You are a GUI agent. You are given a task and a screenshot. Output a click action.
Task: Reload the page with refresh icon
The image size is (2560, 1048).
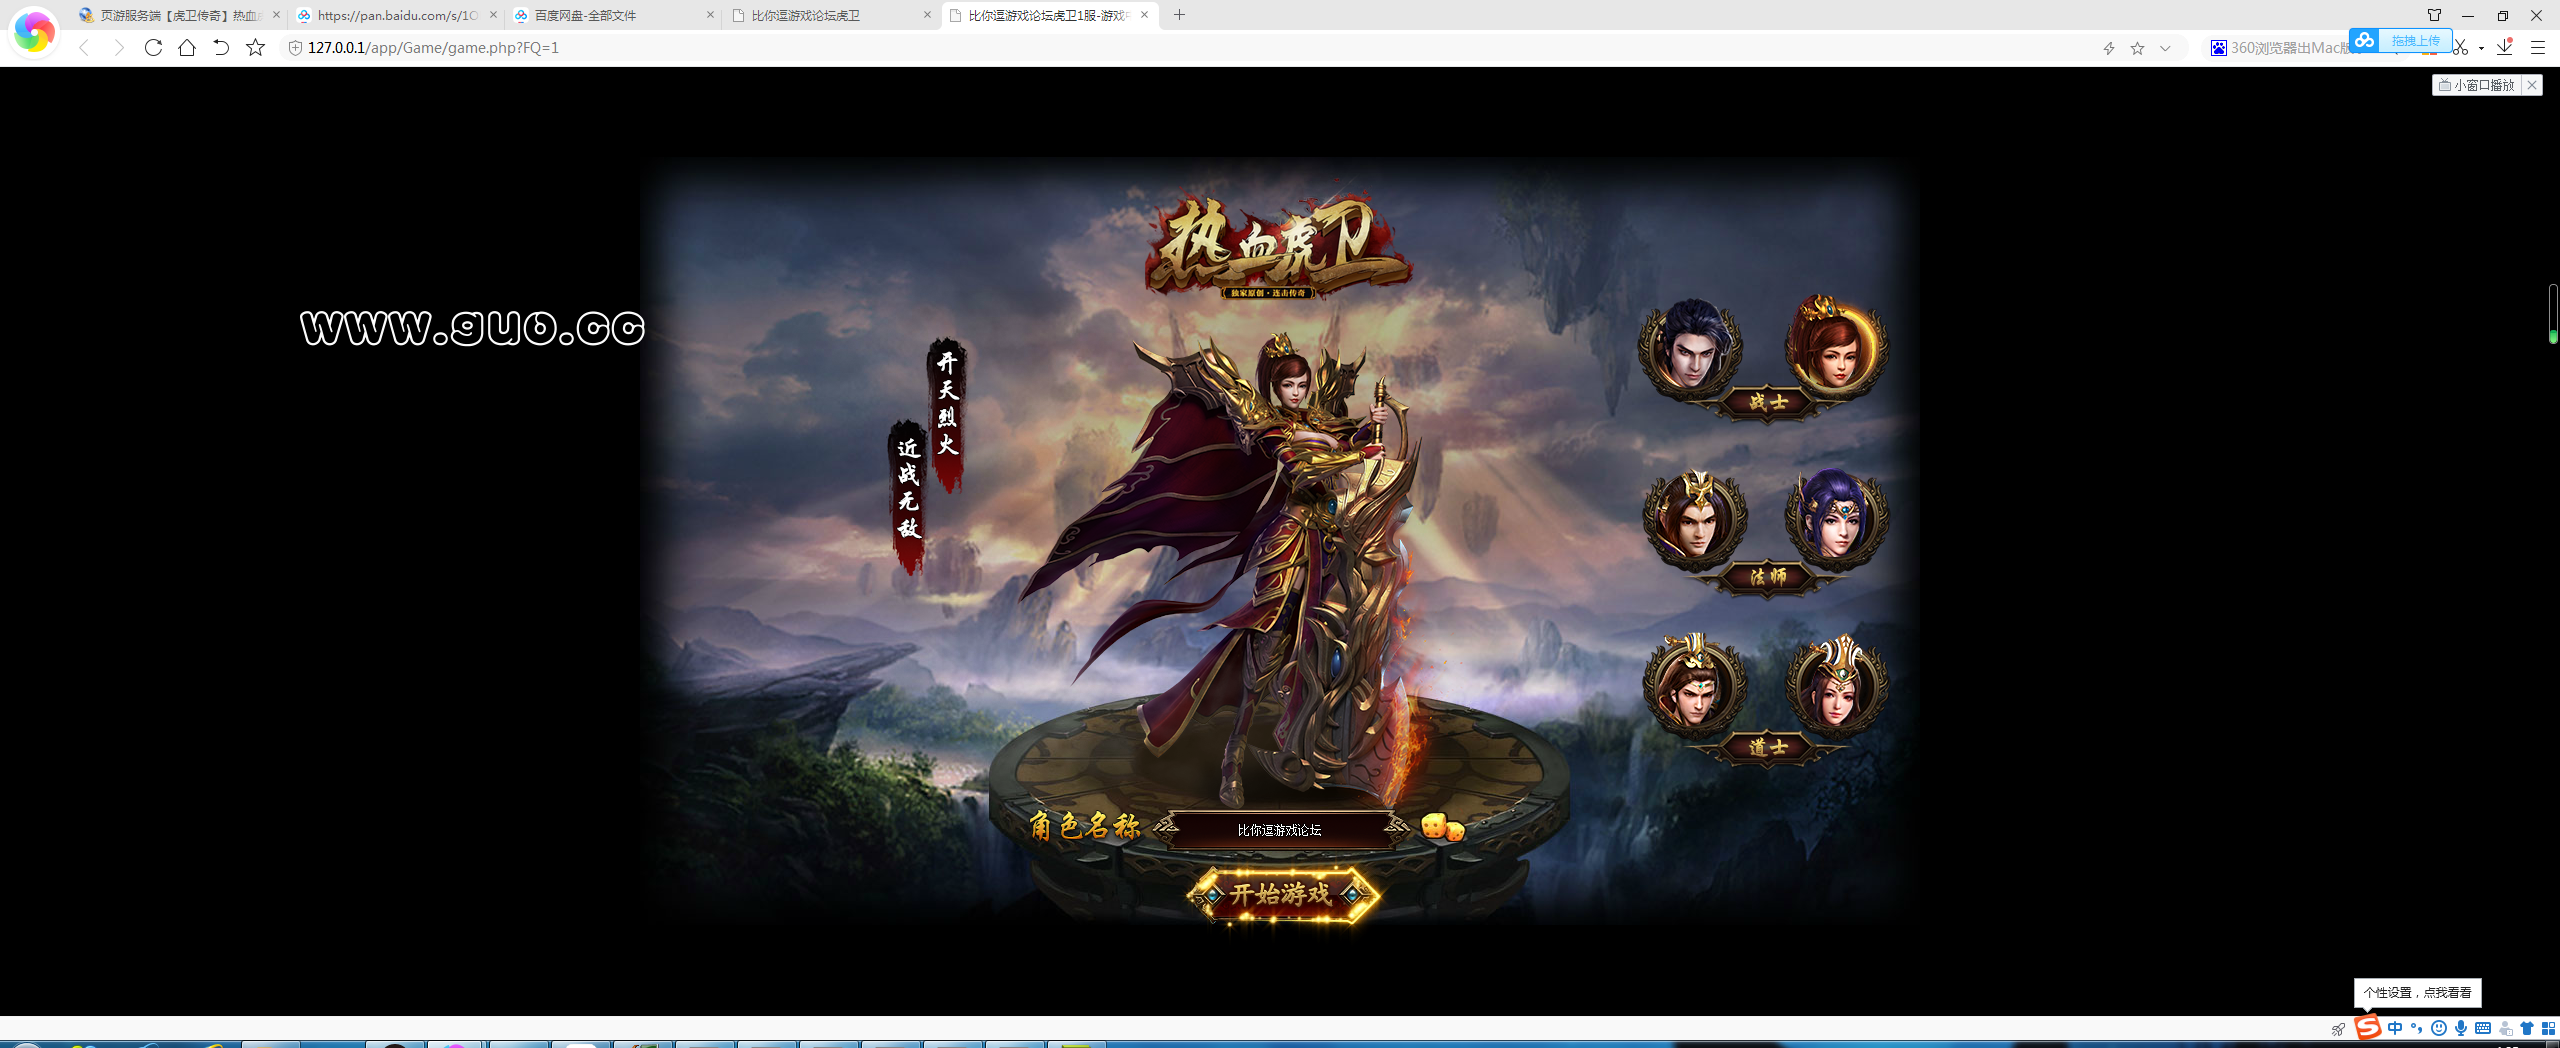tap(153, 47)
